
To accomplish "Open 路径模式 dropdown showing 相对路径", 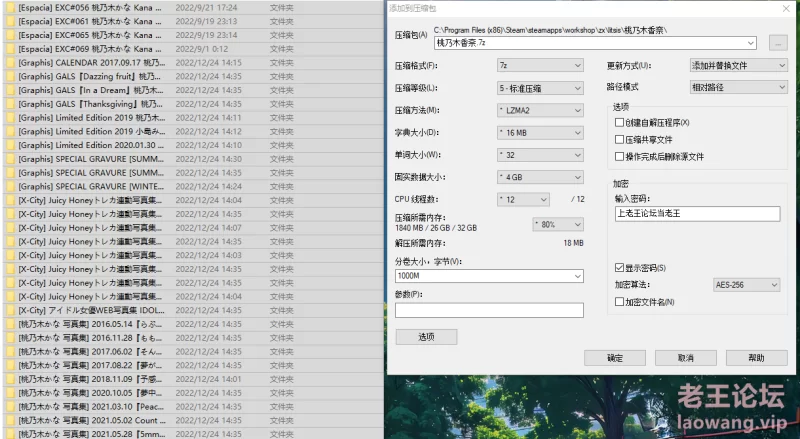I will point(739,87).
